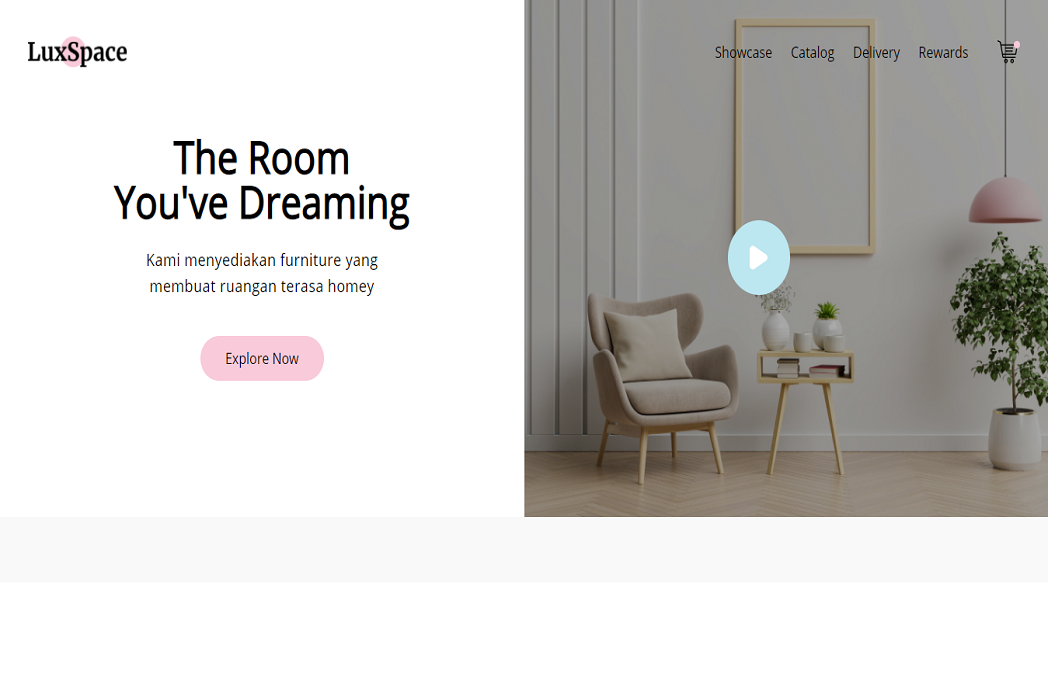Viewport: 1048px width, 700px height.
Task: Click the pink pendant lamp in the photo
Action: (x=1005, y=199)
